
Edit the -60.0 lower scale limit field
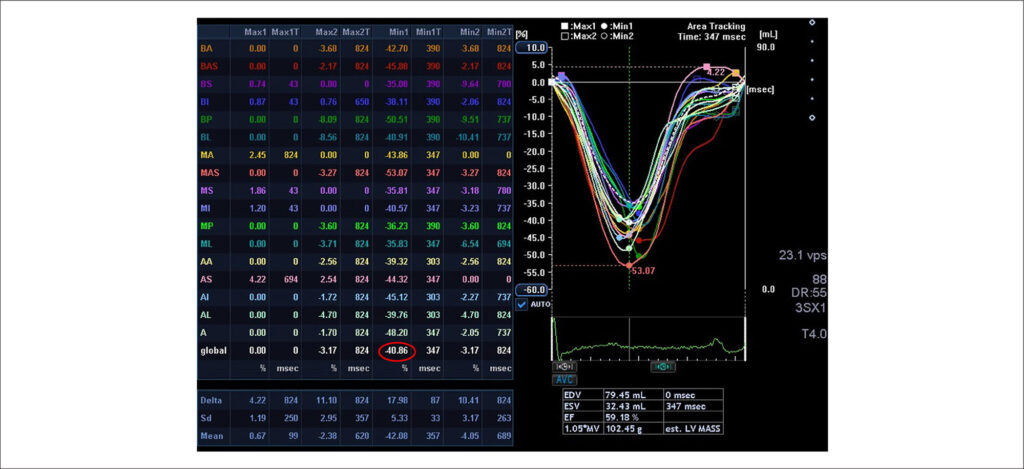pos(532,289)
